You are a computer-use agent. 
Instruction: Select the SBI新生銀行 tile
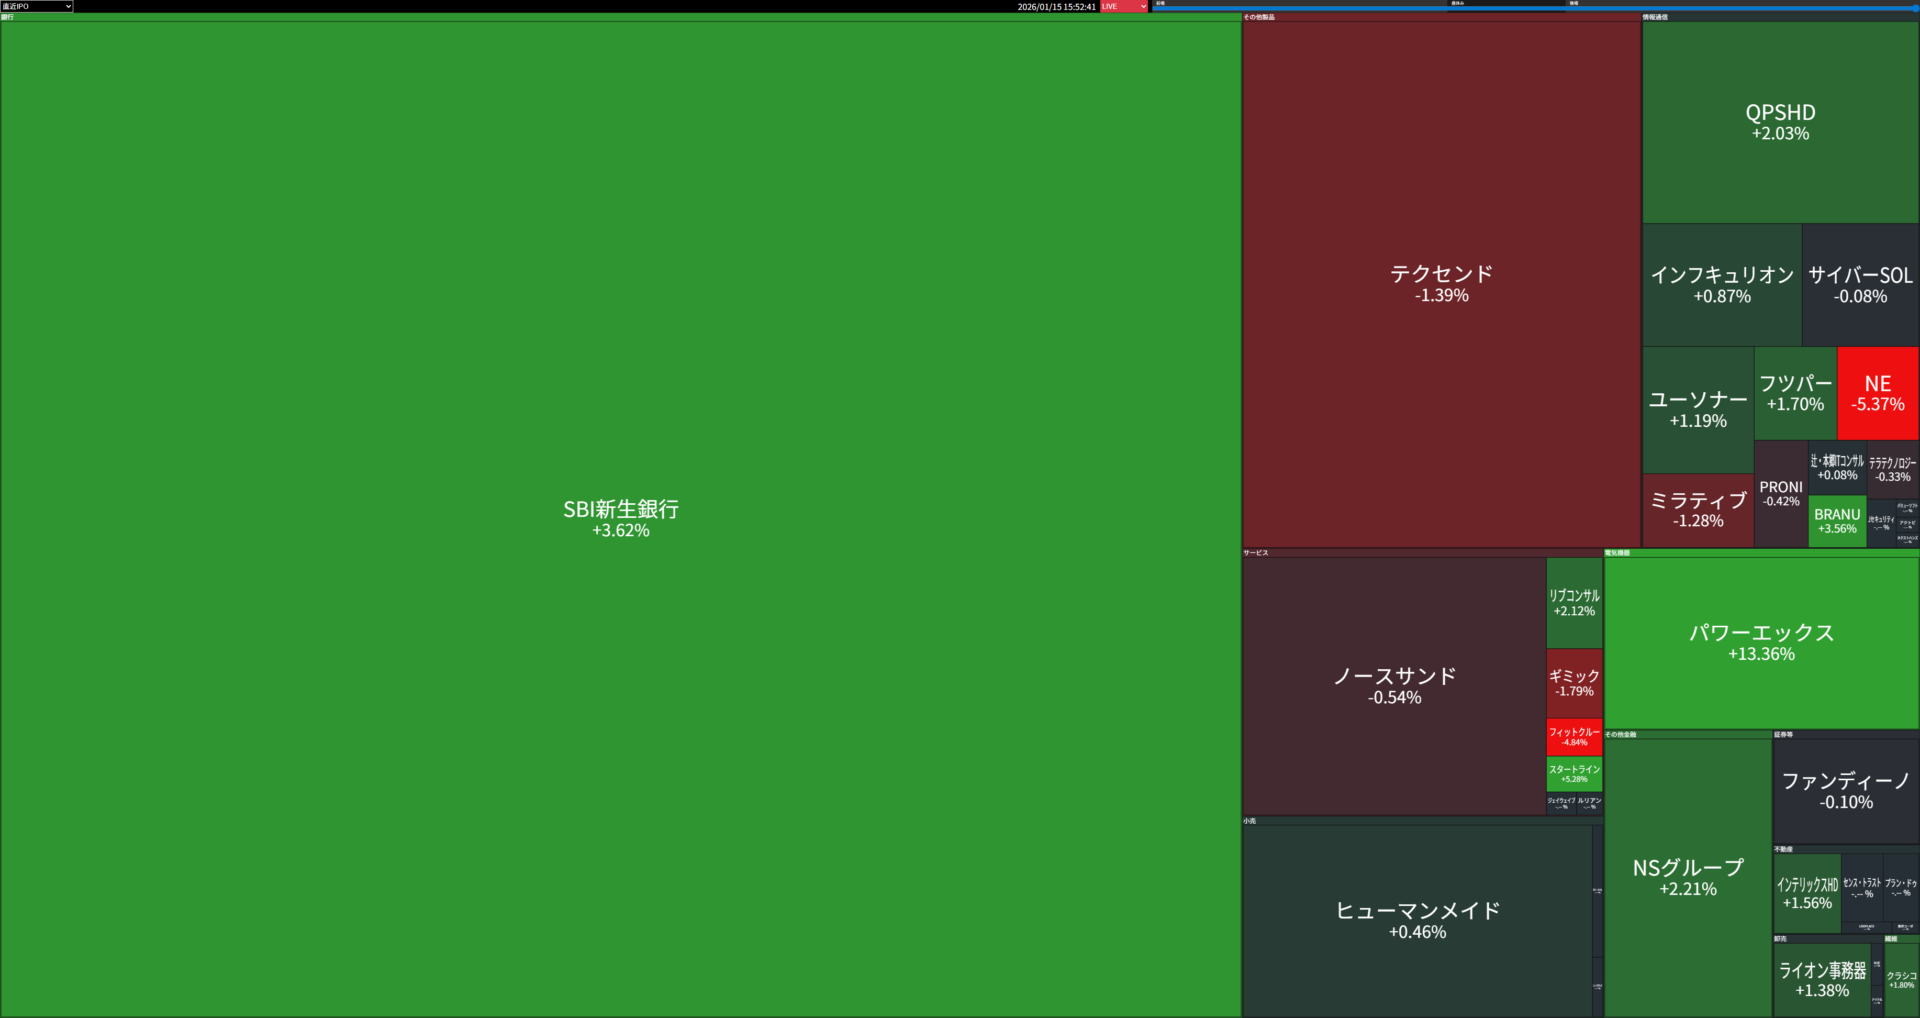click(x=620, y=518)
